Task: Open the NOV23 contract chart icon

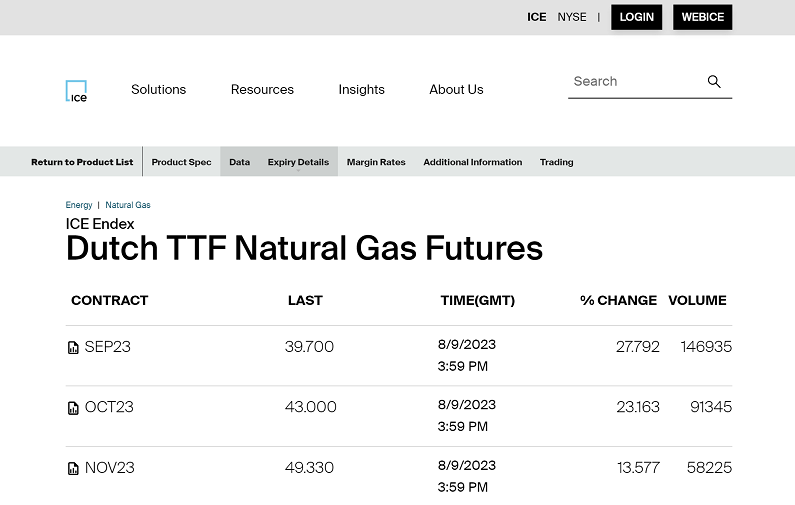Action: point(73,468)
